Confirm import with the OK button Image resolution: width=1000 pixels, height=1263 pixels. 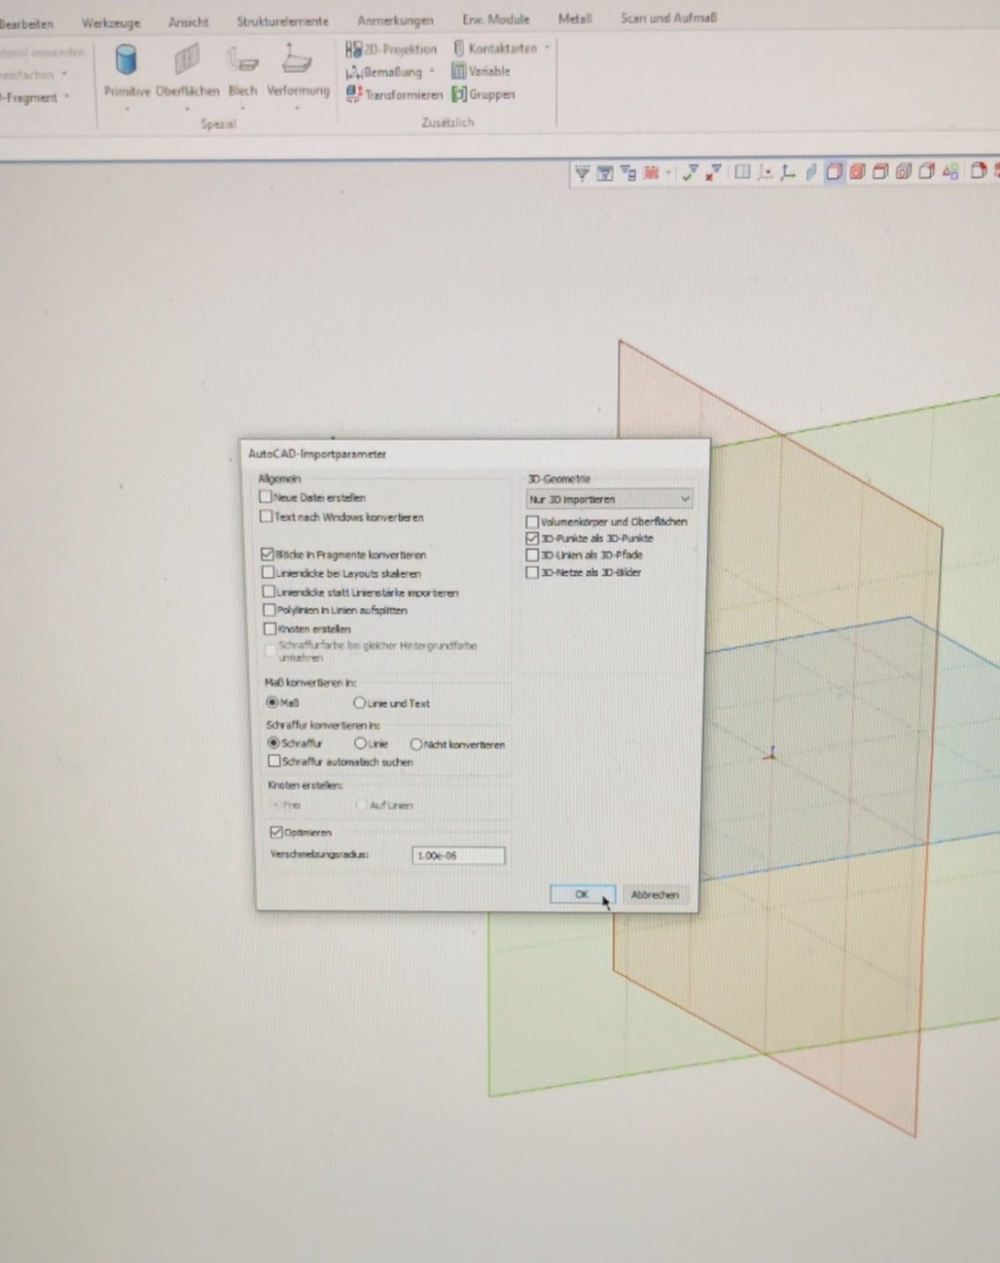point(581,895)
